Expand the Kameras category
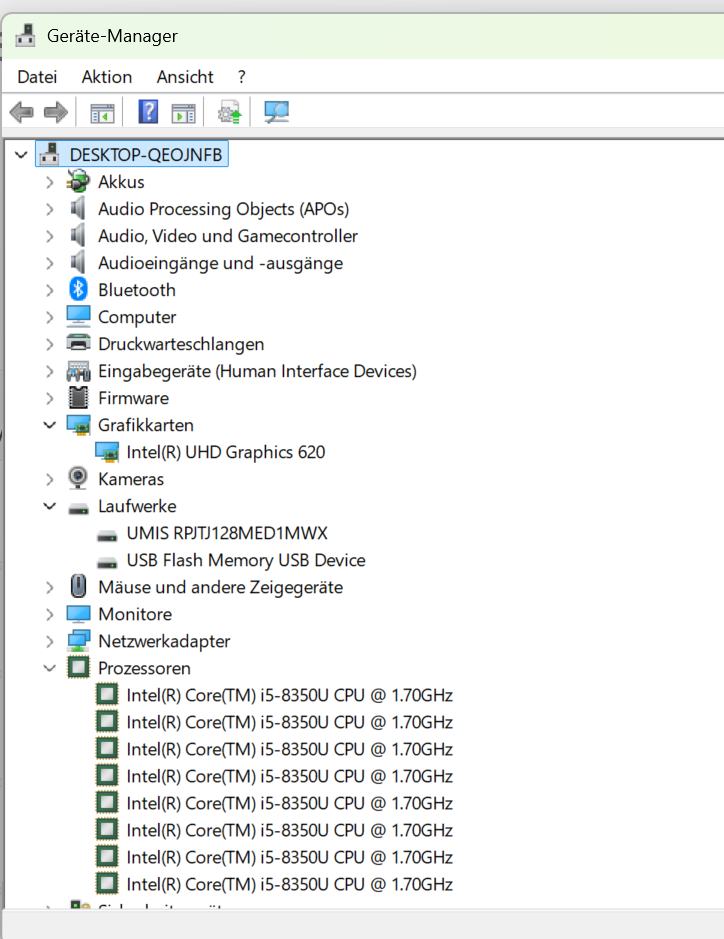The image size is (724, 939). [x=50, y=479]
